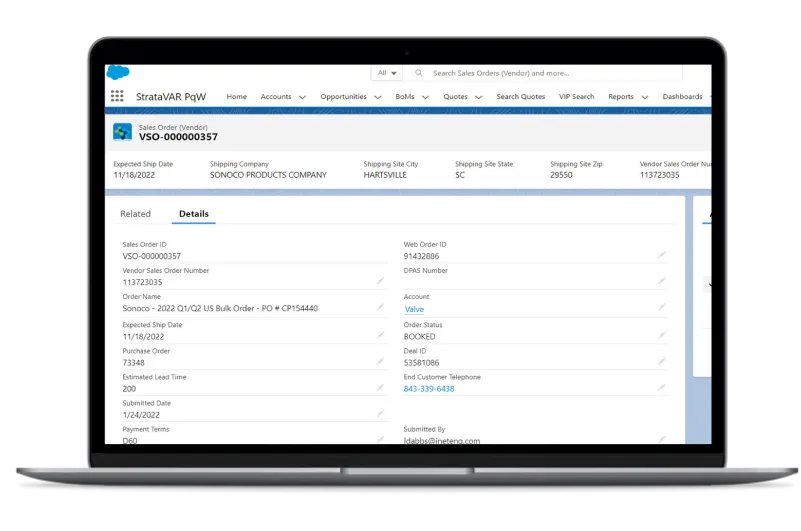Image resolution: width=801 pixels, height=531 pixels.
Task: Edit Estimated Lead Time pencil icon
Action: [x=381, y=387]
